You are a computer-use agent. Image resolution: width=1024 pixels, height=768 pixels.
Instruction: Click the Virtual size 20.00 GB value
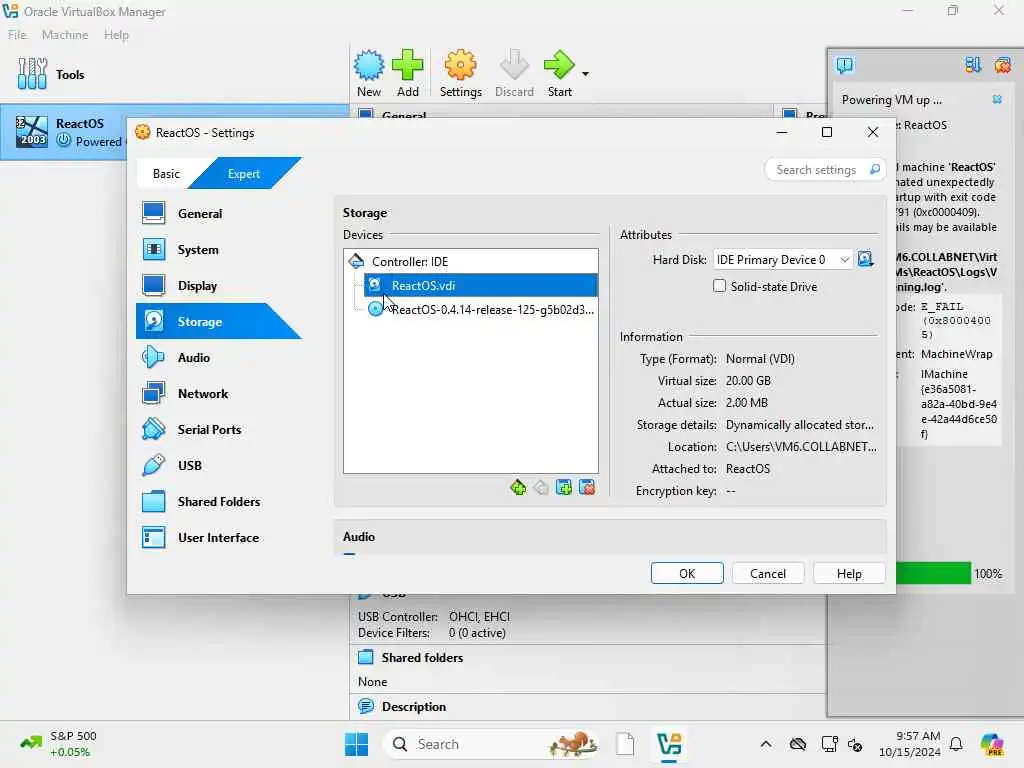pyautogui.click(x=748, y=381)
